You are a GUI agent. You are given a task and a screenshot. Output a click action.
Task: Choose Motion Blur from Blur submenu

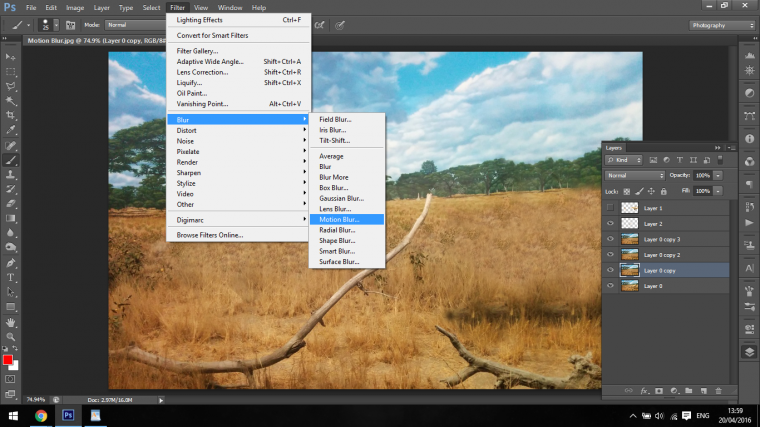point(347,220)
